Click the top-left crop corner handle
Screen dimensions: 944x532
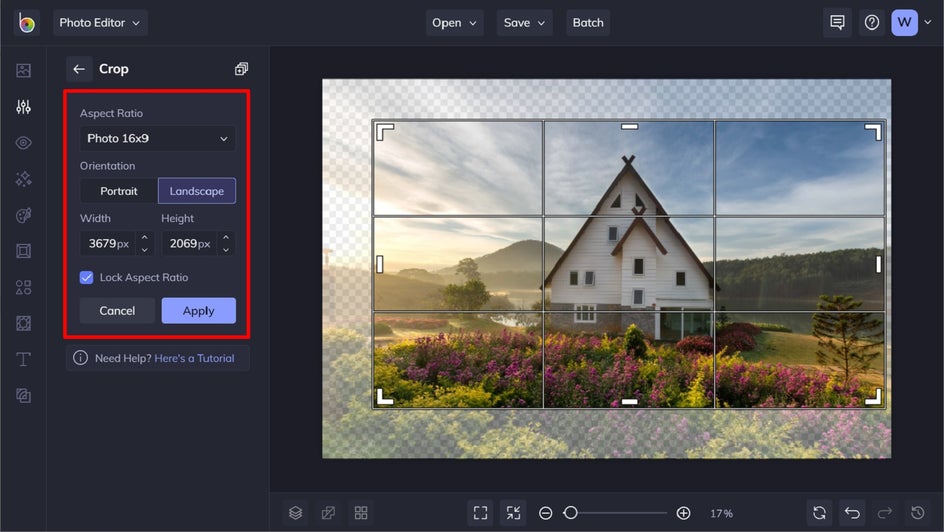coord(385,132)
